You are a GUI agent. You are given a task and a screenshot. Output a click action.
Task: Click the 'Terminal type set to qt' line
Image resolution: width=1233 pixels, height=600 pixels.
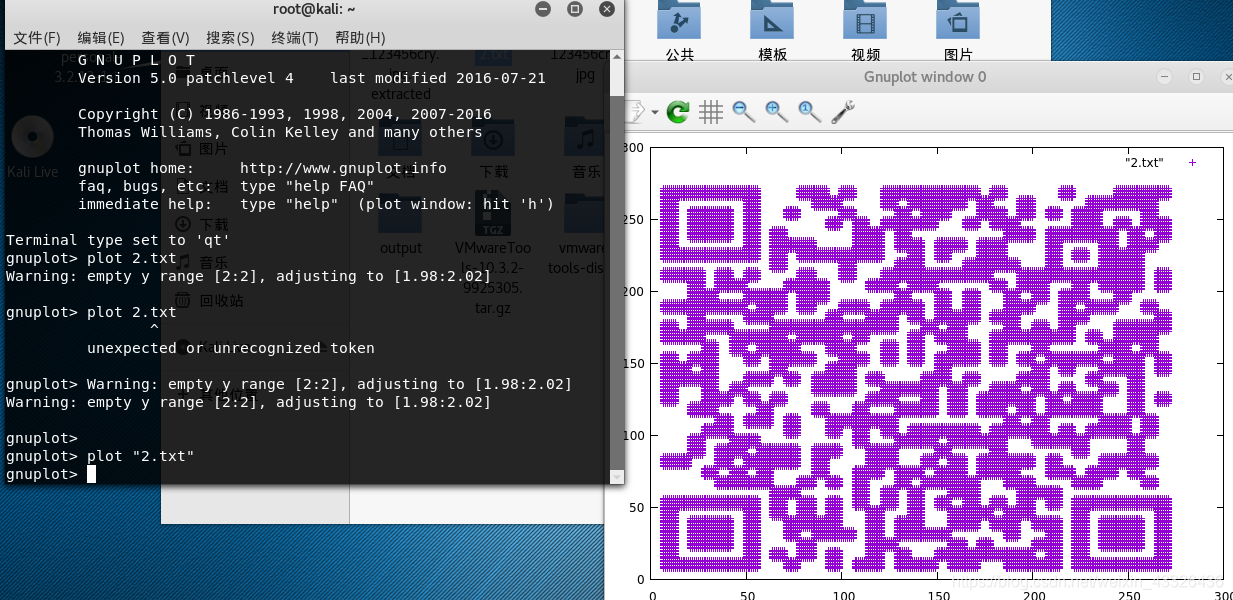coord(118,240)
